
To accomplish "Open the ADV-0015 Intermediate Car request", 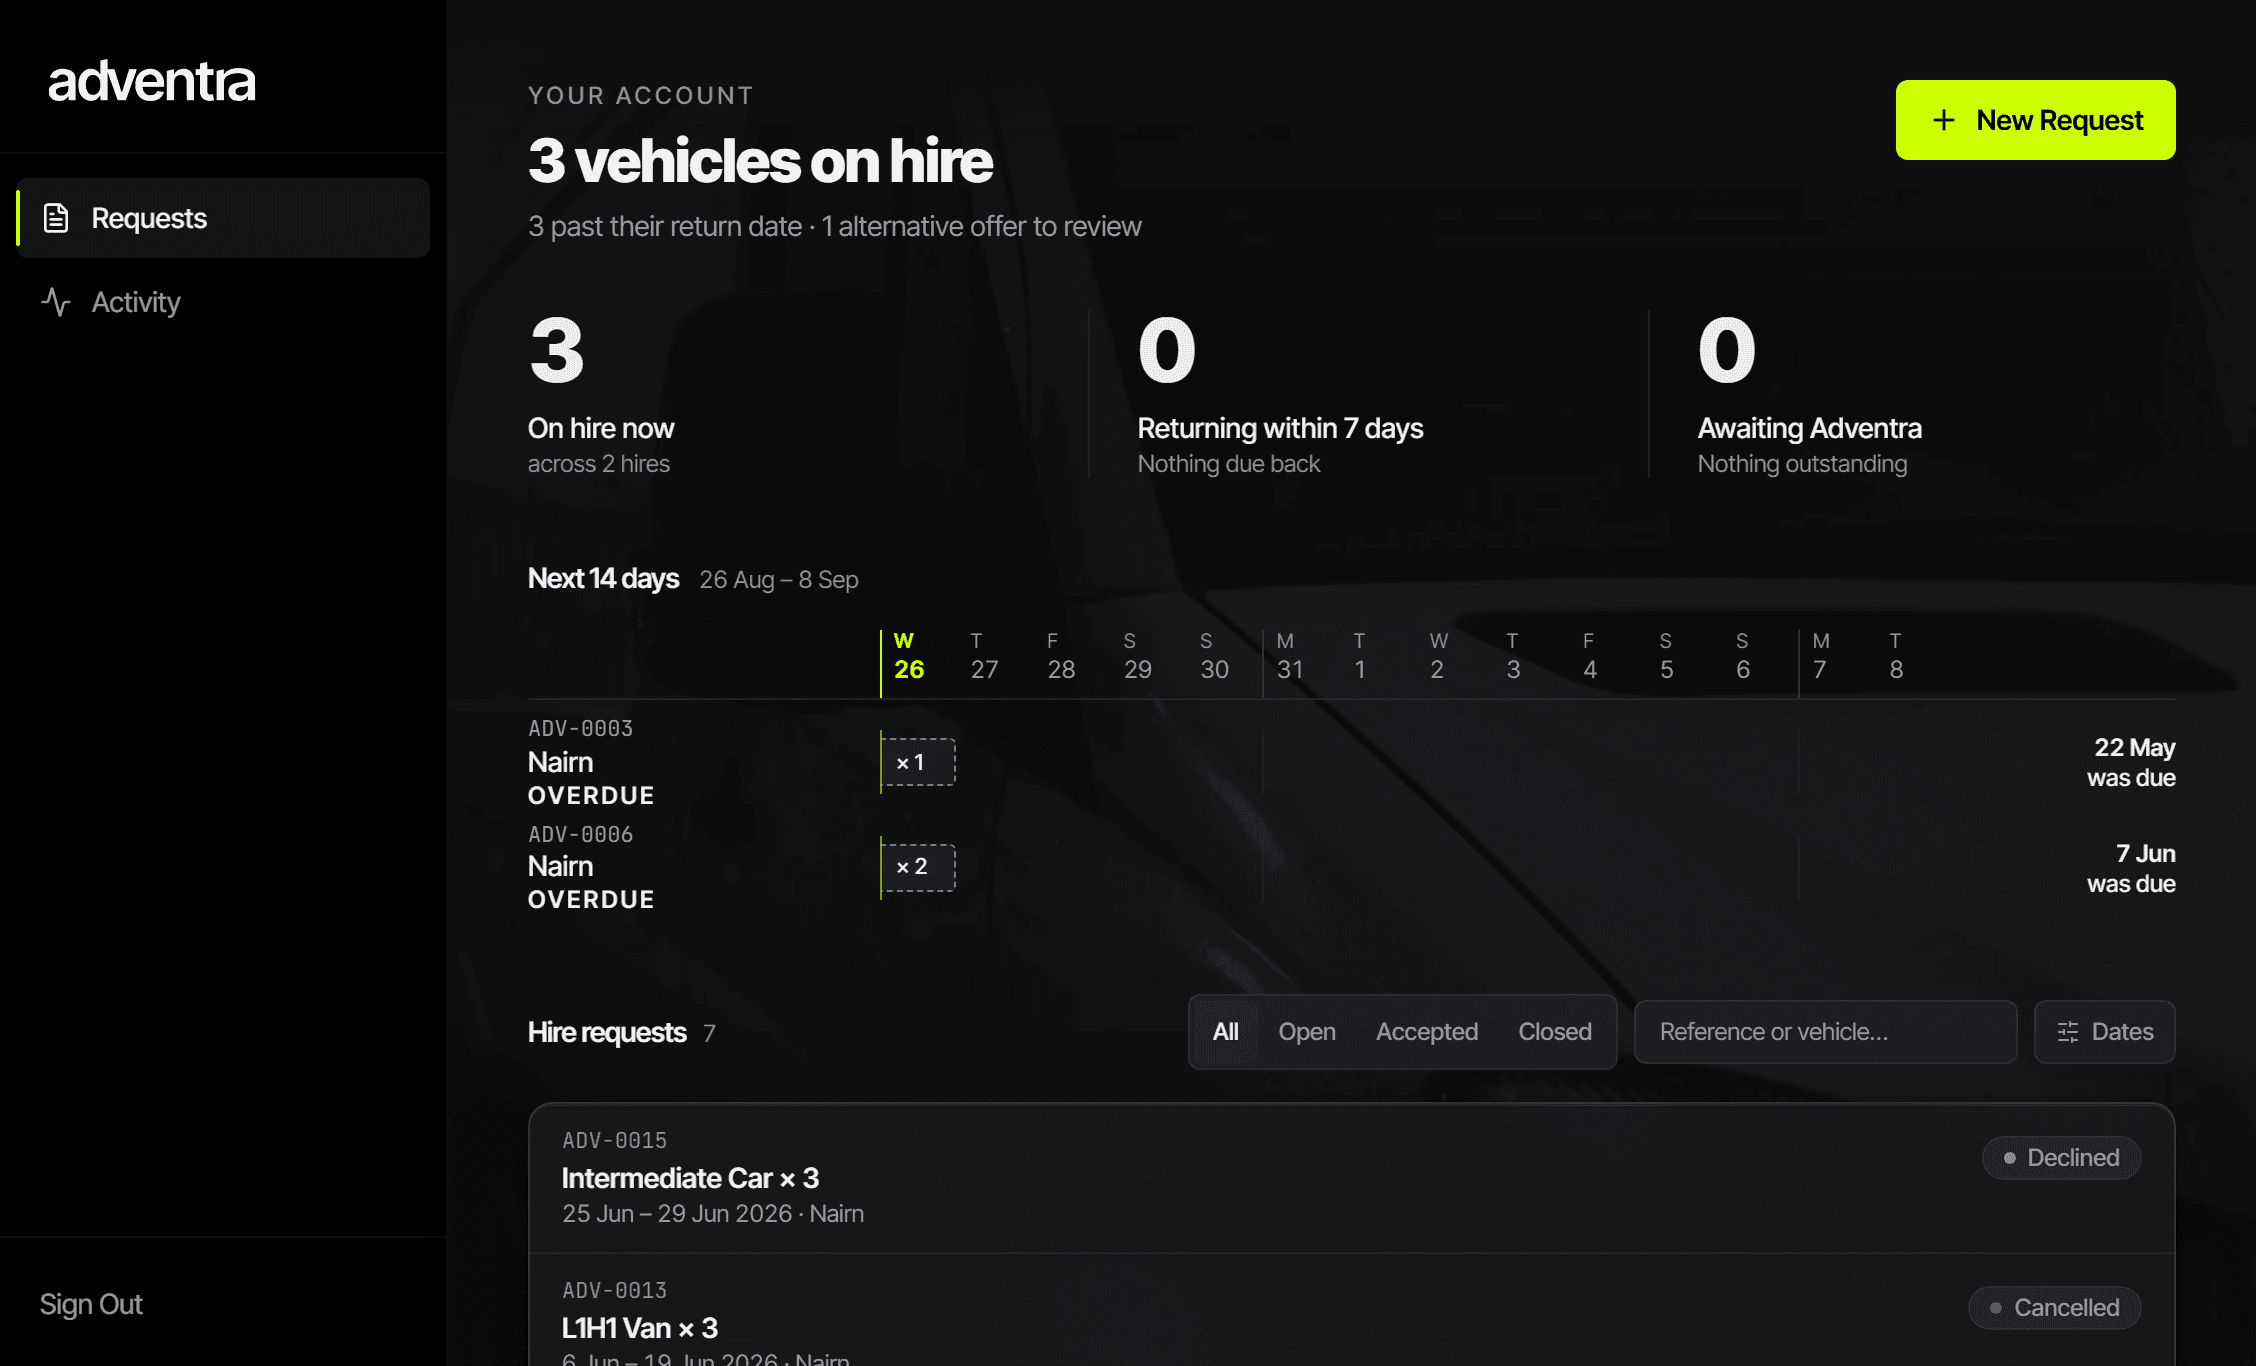I will click(x=1351, y=1178).
